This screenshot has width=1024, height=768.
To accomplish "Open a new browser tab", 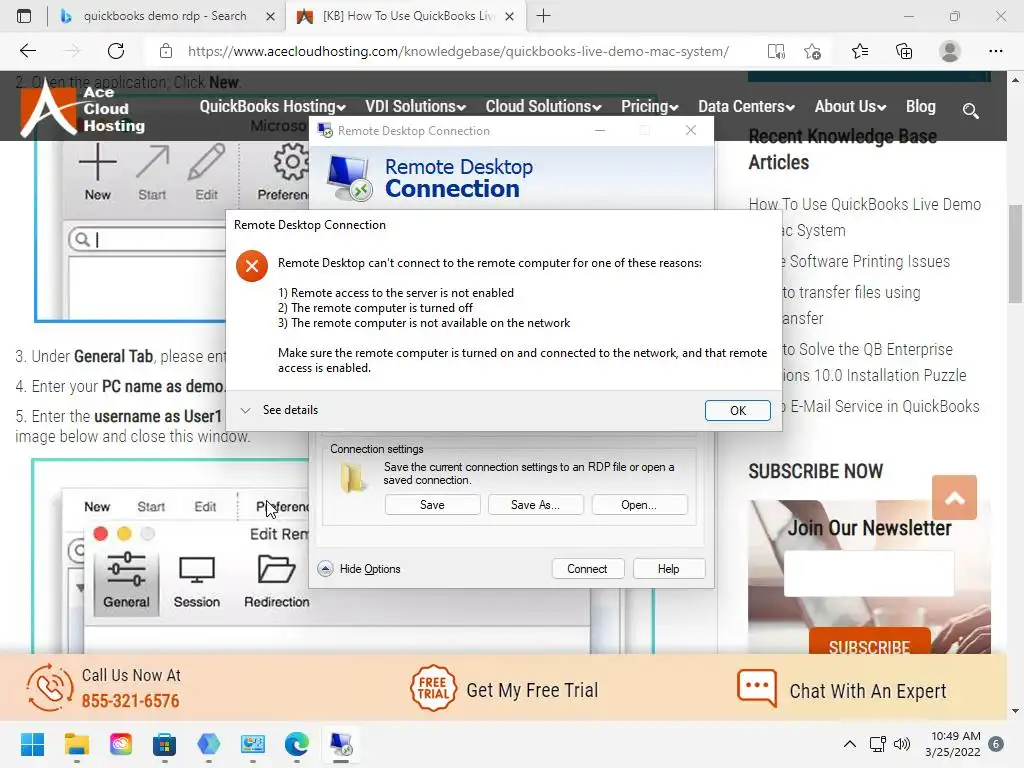I will (x=543, y=16).
